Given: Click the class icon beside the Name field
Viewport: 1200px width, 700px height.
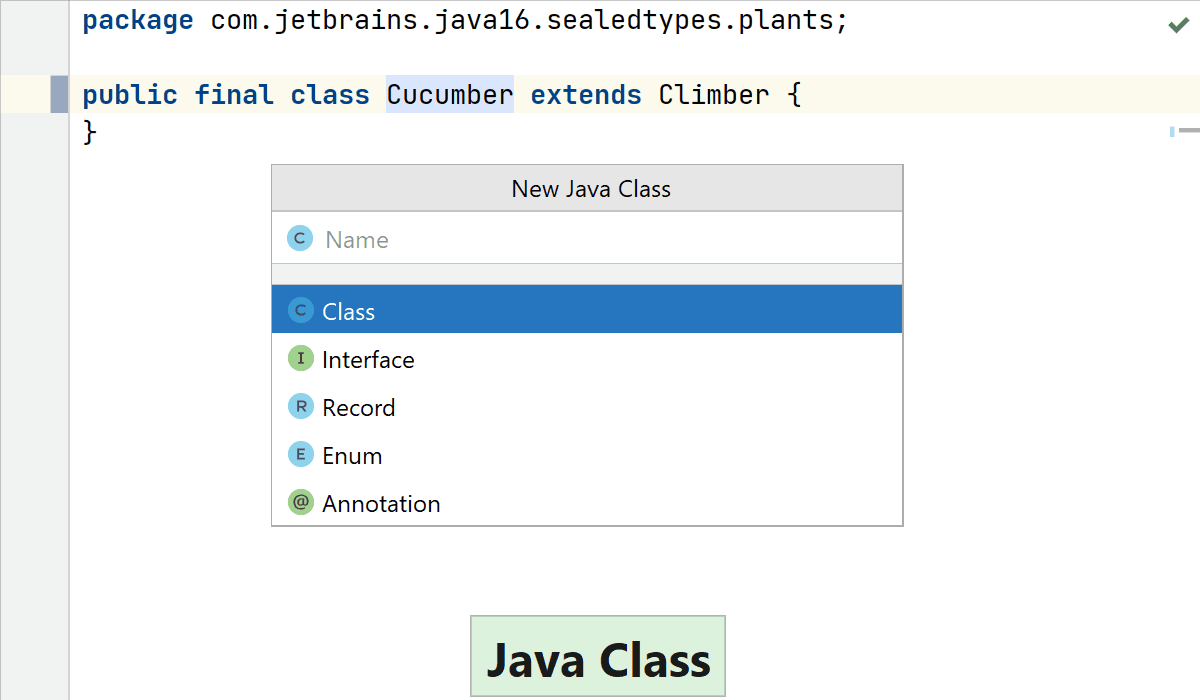Looking at the screenshot, I should point(299,238).
